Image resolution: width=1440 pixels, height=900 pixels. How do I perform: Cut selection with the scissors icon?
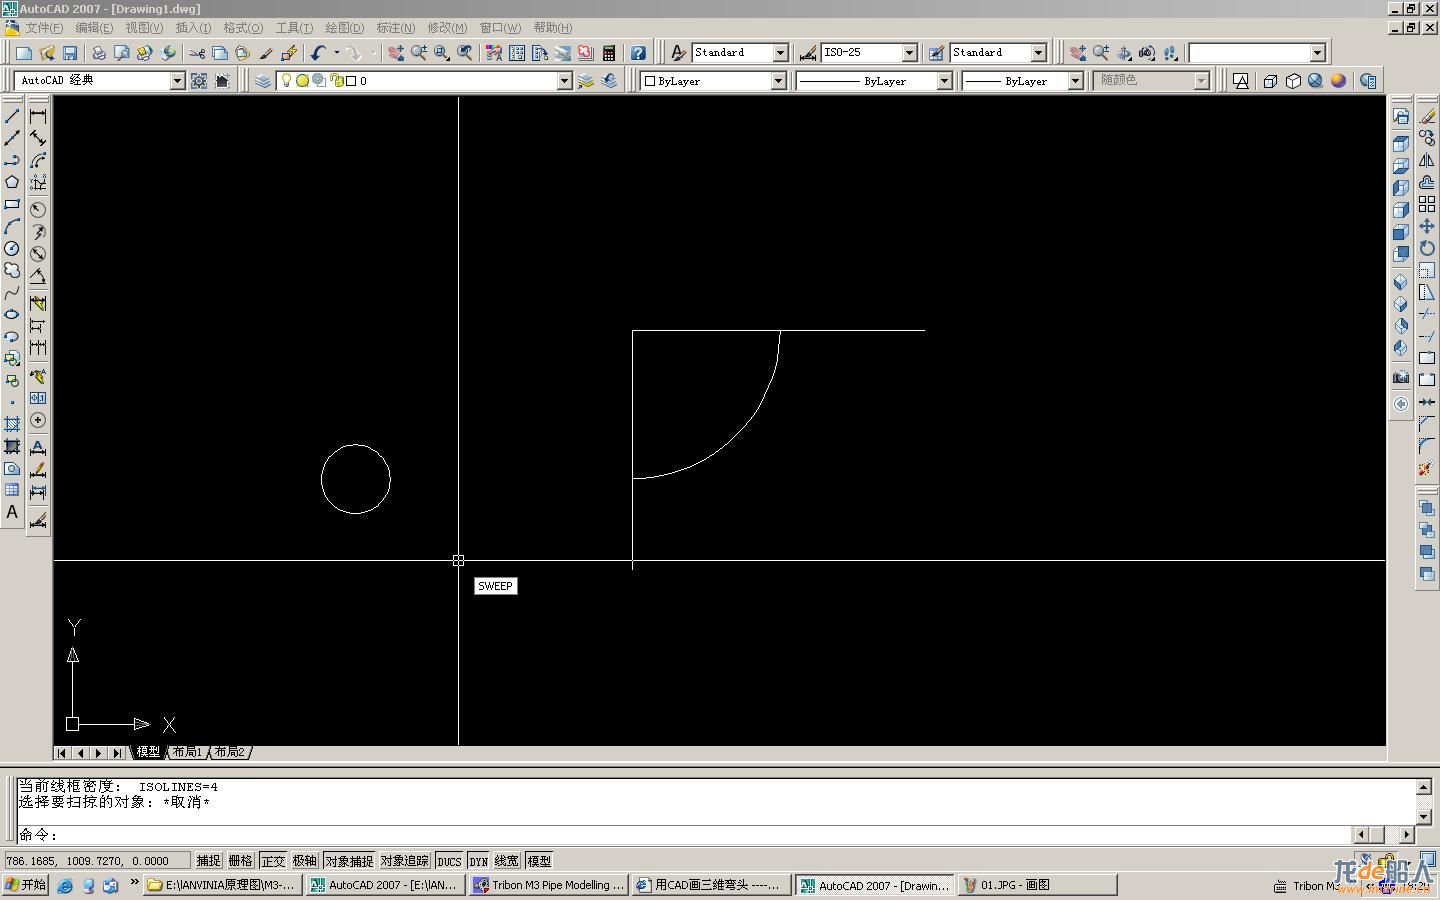click(197, 53)
